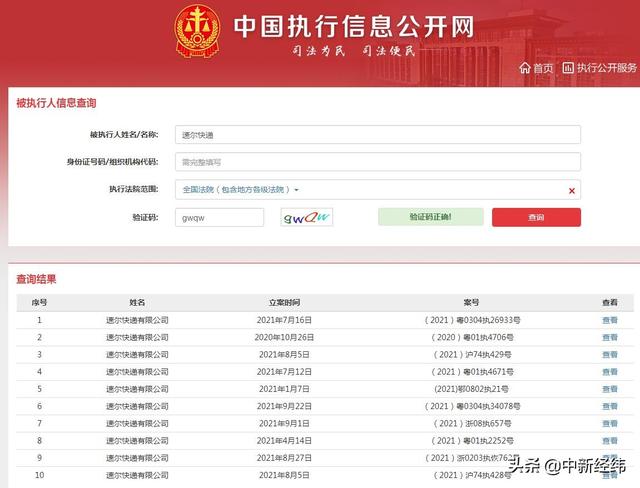Click 查看 link for row 7
The height and width of the screenshot is (488, 640).
click(x=610, y=424)
